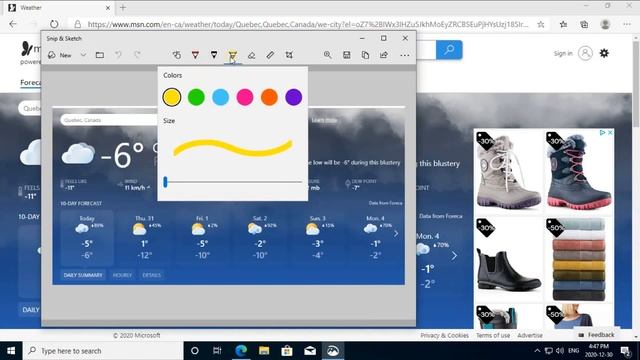Refresh the browser page

[54, 24]
